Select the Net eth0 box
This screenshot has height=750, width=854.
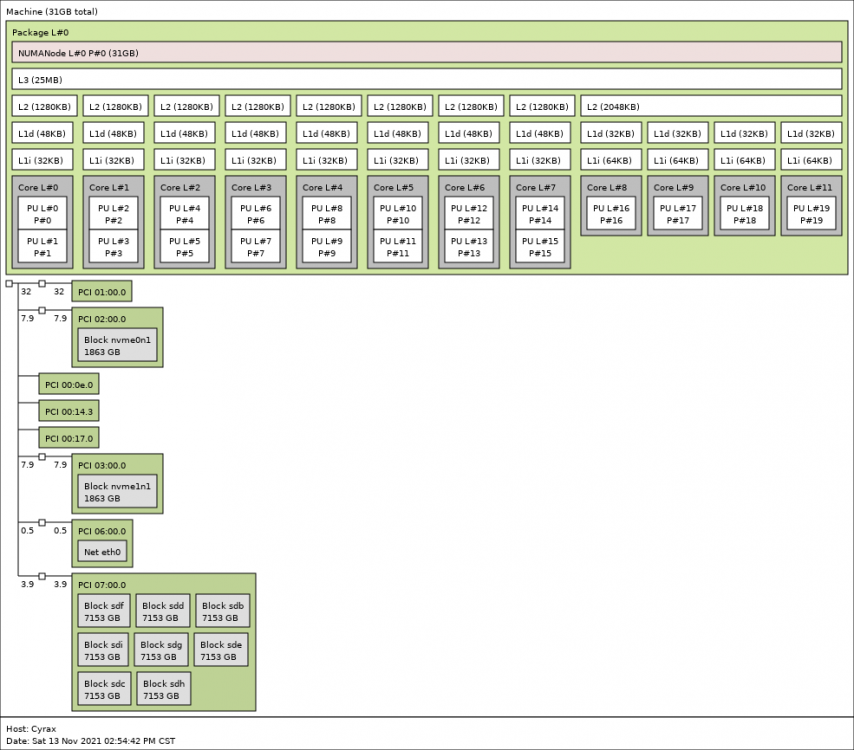[x=102, y=551]
